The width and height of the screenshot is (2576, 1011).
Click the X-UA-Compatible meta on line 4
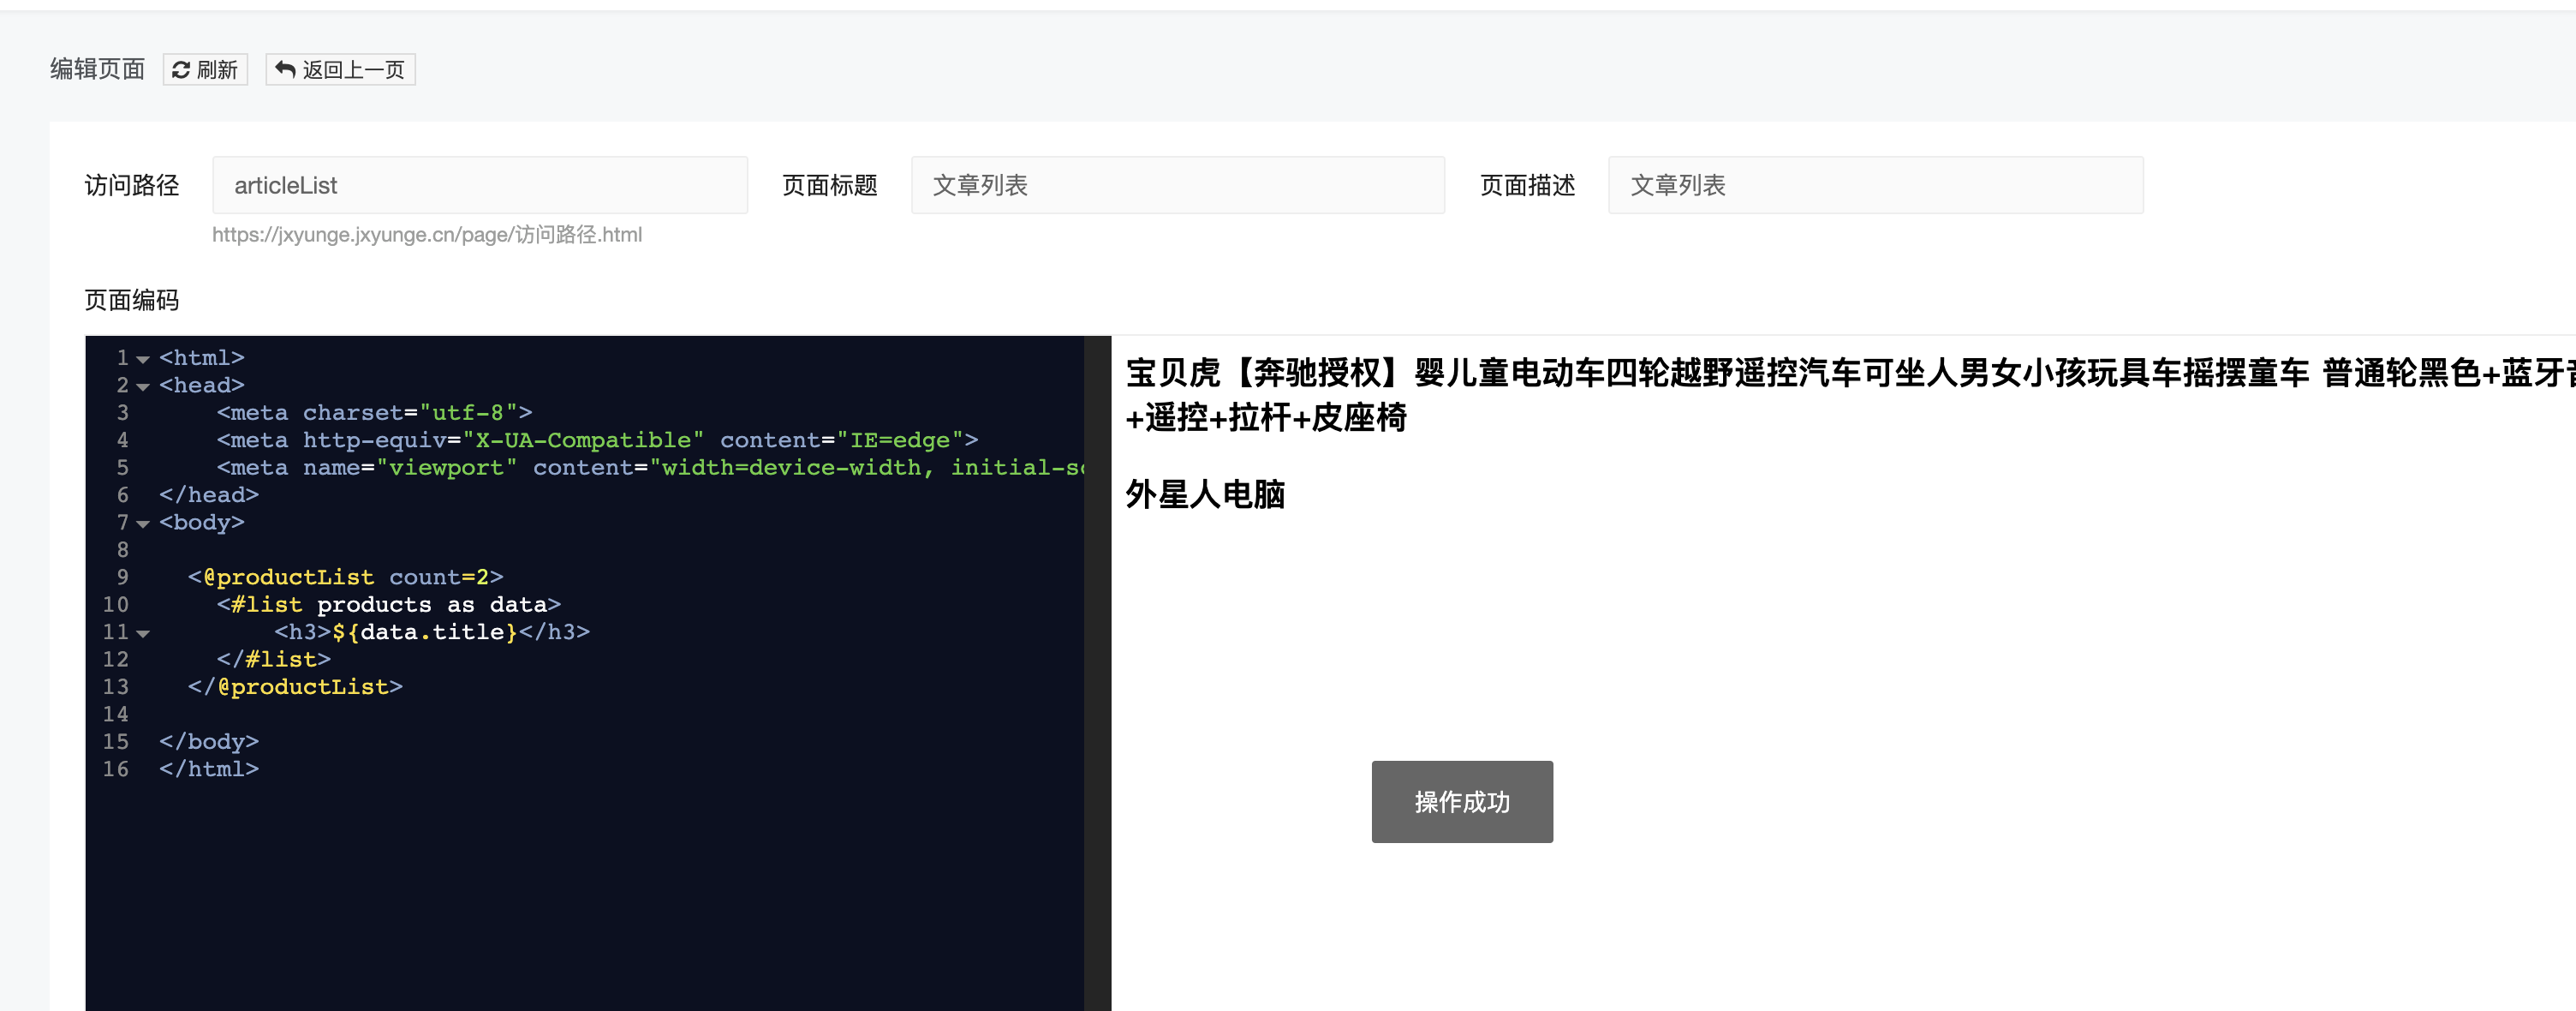597,440
